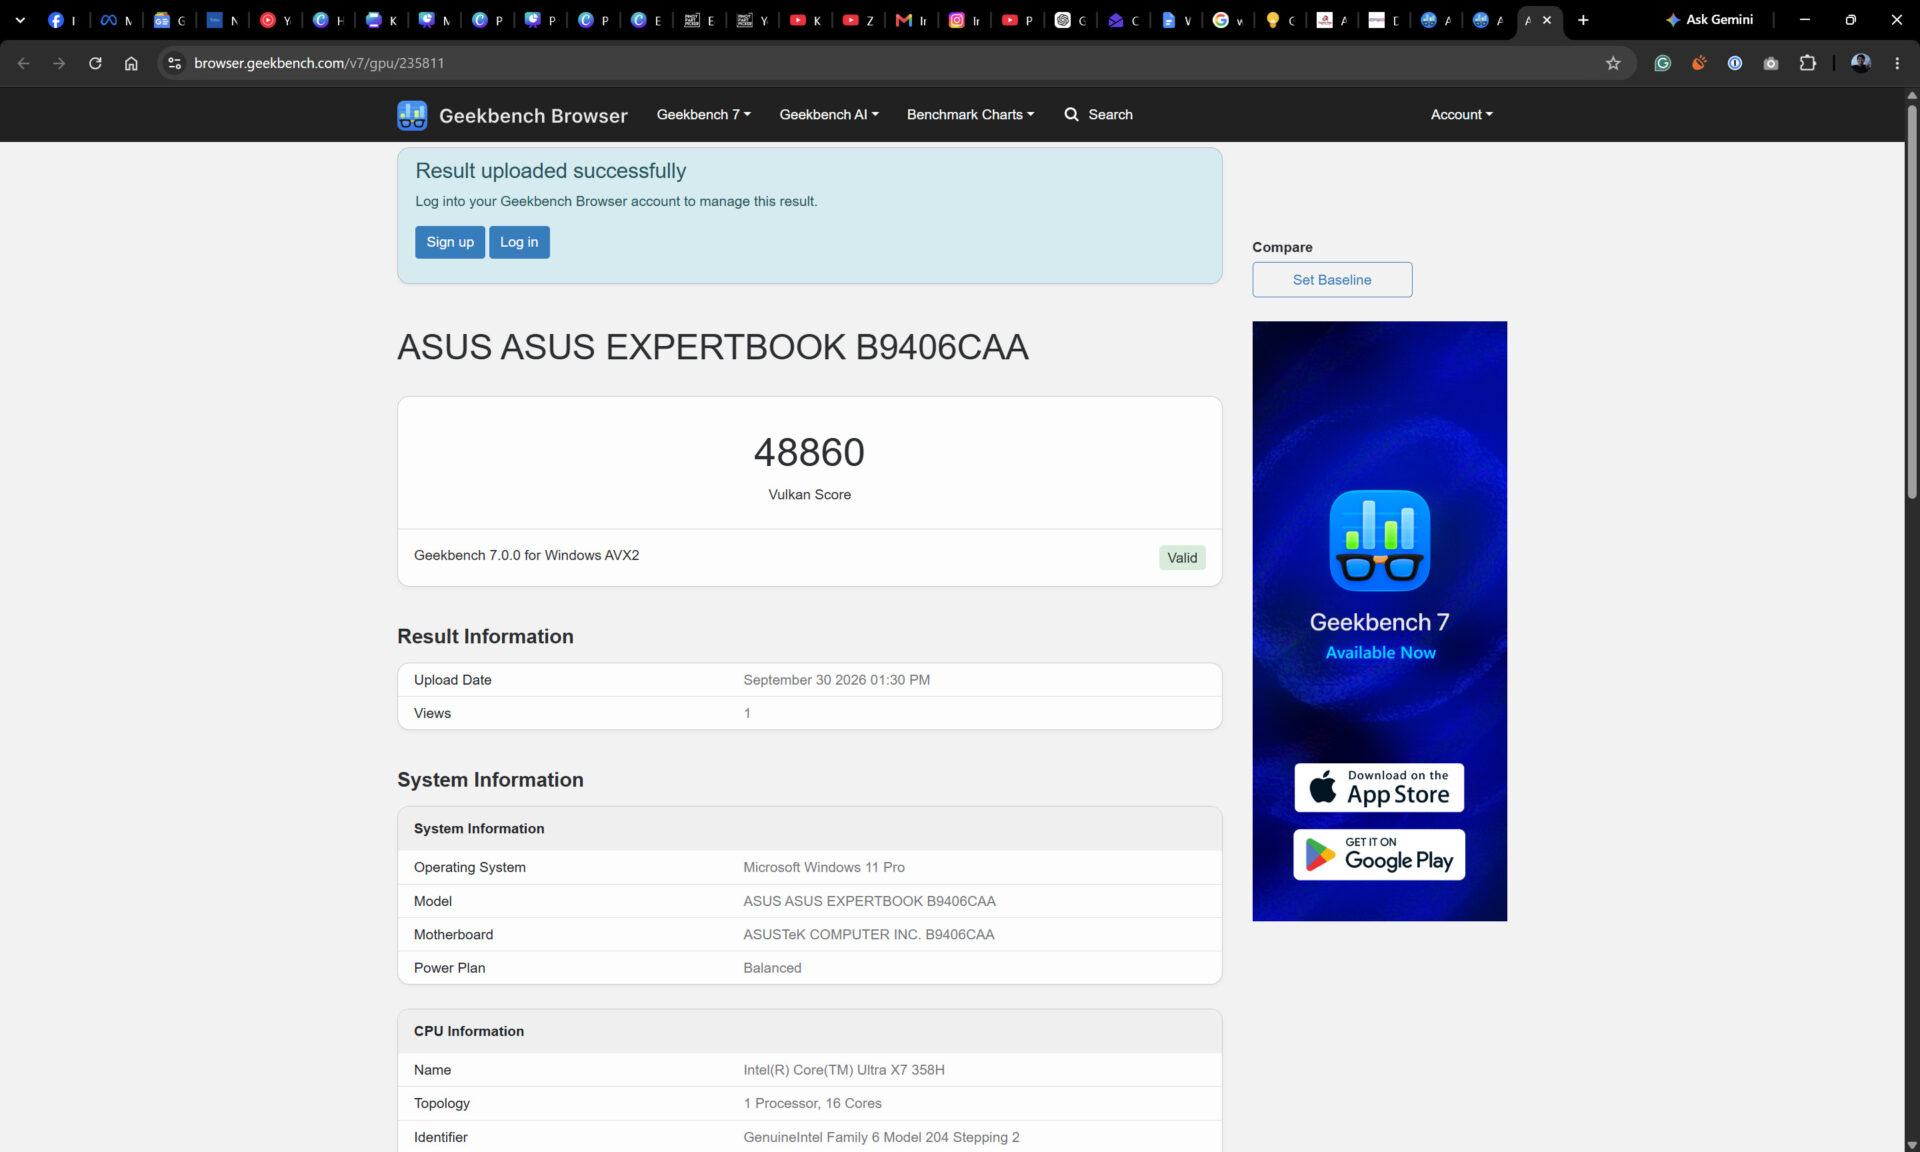This screenshot has height=1152, width=1920.
Task: Click the Ask Gemini button
Action: pos(1709,20)
